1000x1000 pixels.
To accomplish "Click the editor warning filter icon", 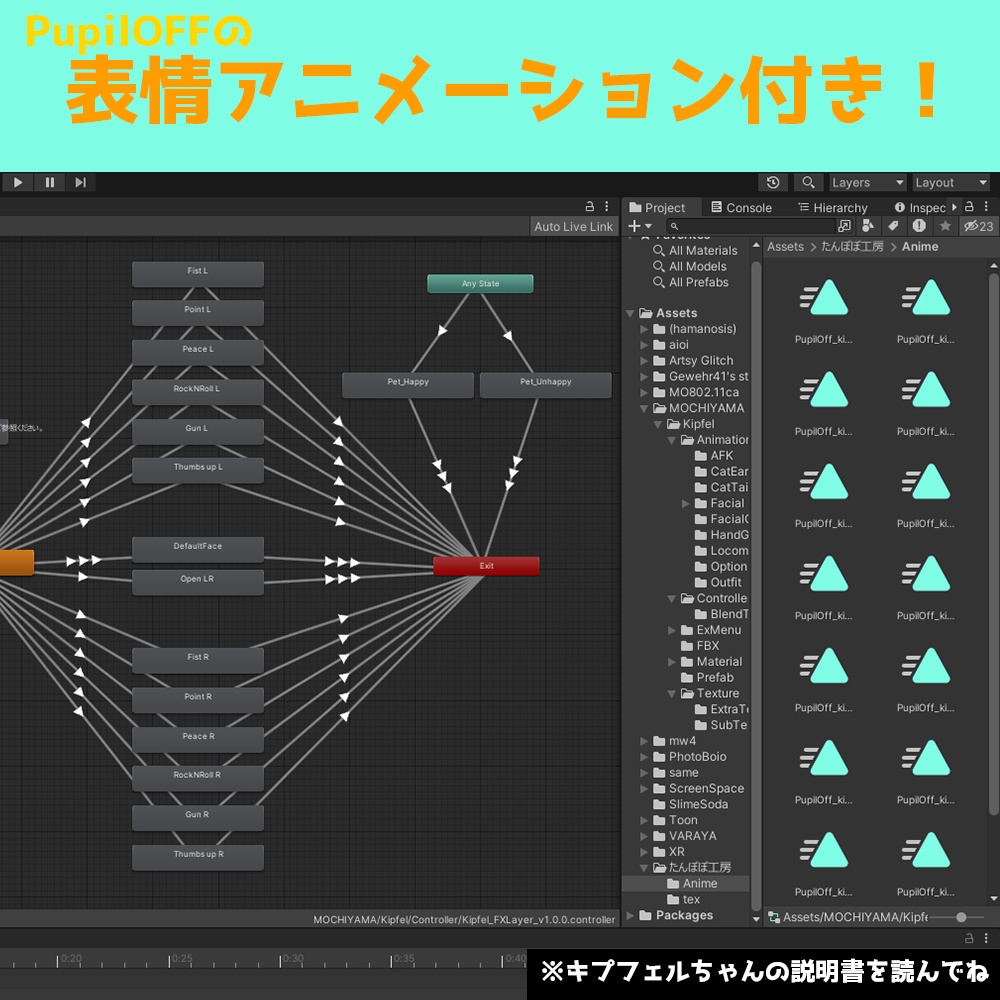I will tap(921, 226).
